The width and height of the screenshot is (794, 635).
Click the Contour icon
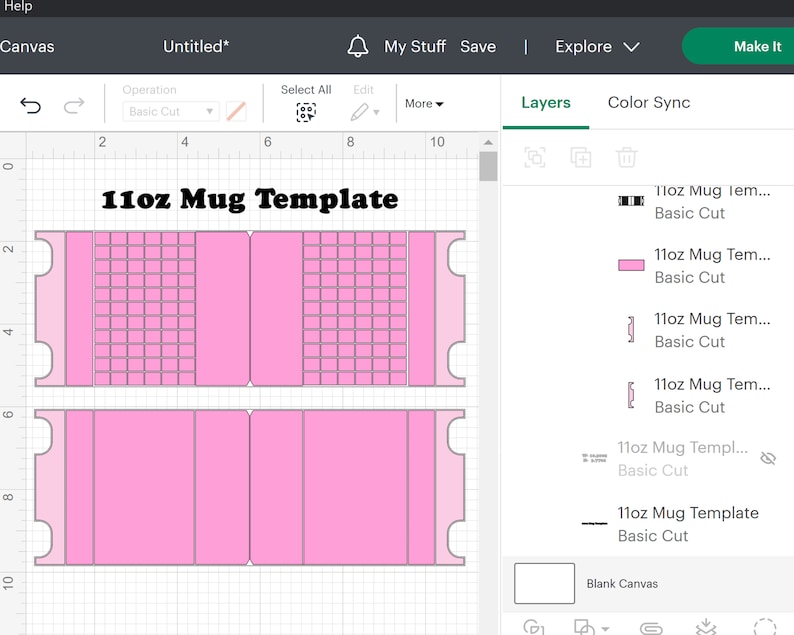pos(765,627)
